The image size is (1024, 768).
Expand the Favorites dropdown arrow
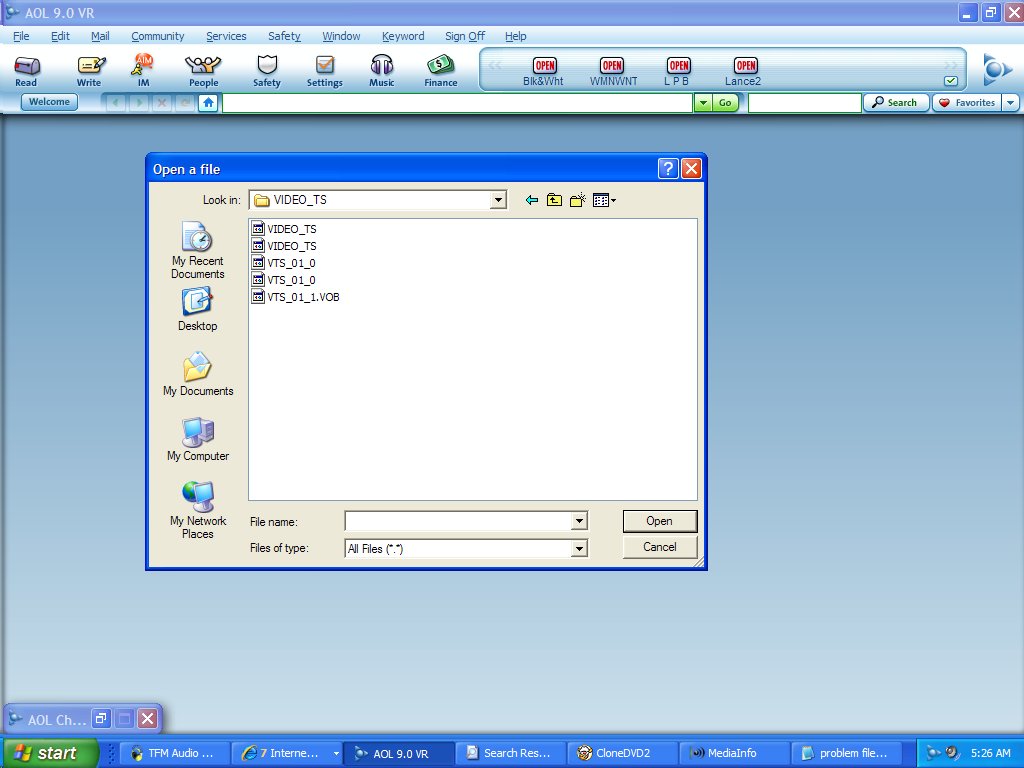tap(1011, 103)
